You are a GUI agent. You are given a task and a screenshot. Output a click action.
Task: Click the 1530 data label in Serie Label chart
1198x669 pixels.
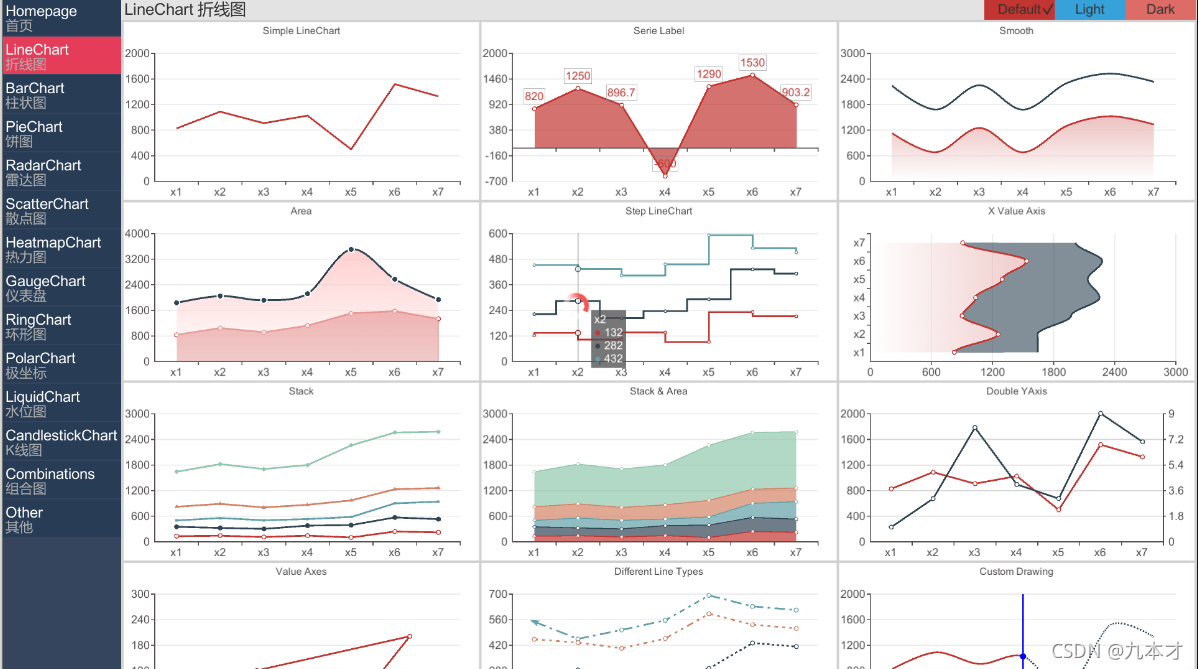pos(752,63)
